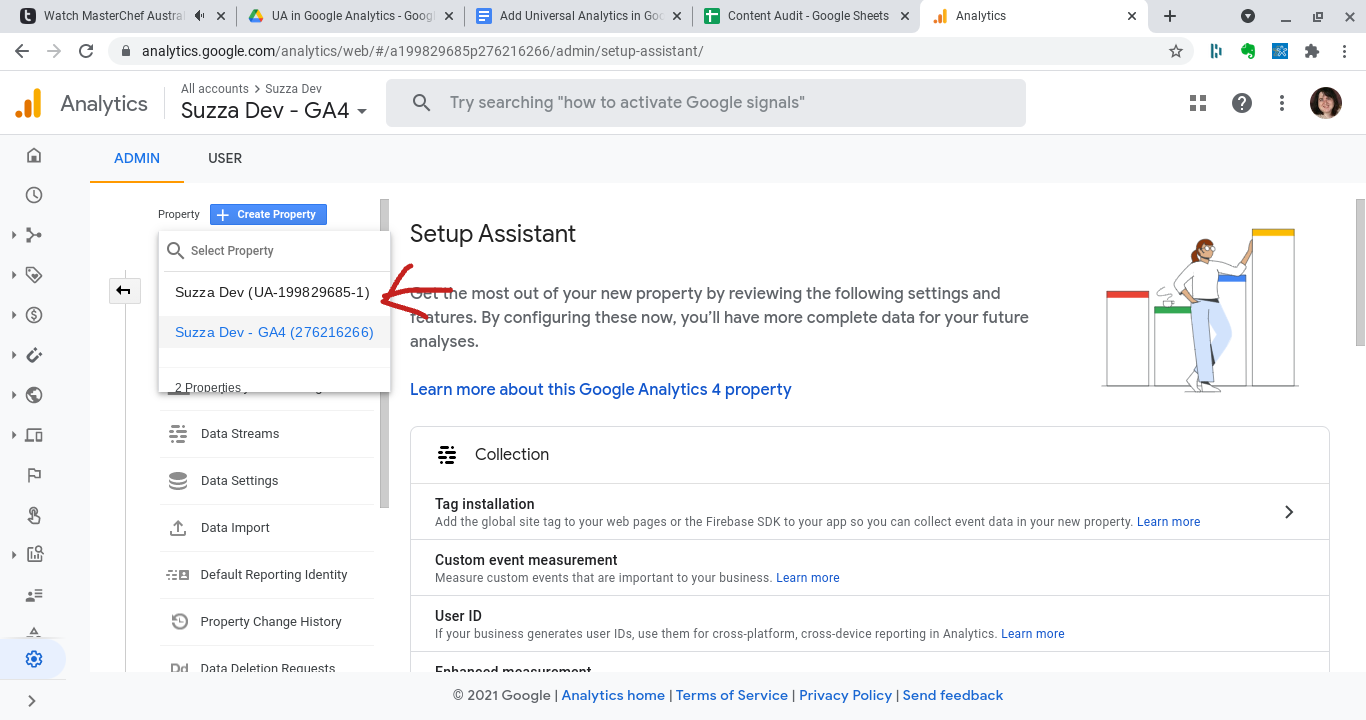Image resolution: width=1366 pixels, height=720 pixels.
Task: Open the Demographics globe icon
Action: [34, 395]
